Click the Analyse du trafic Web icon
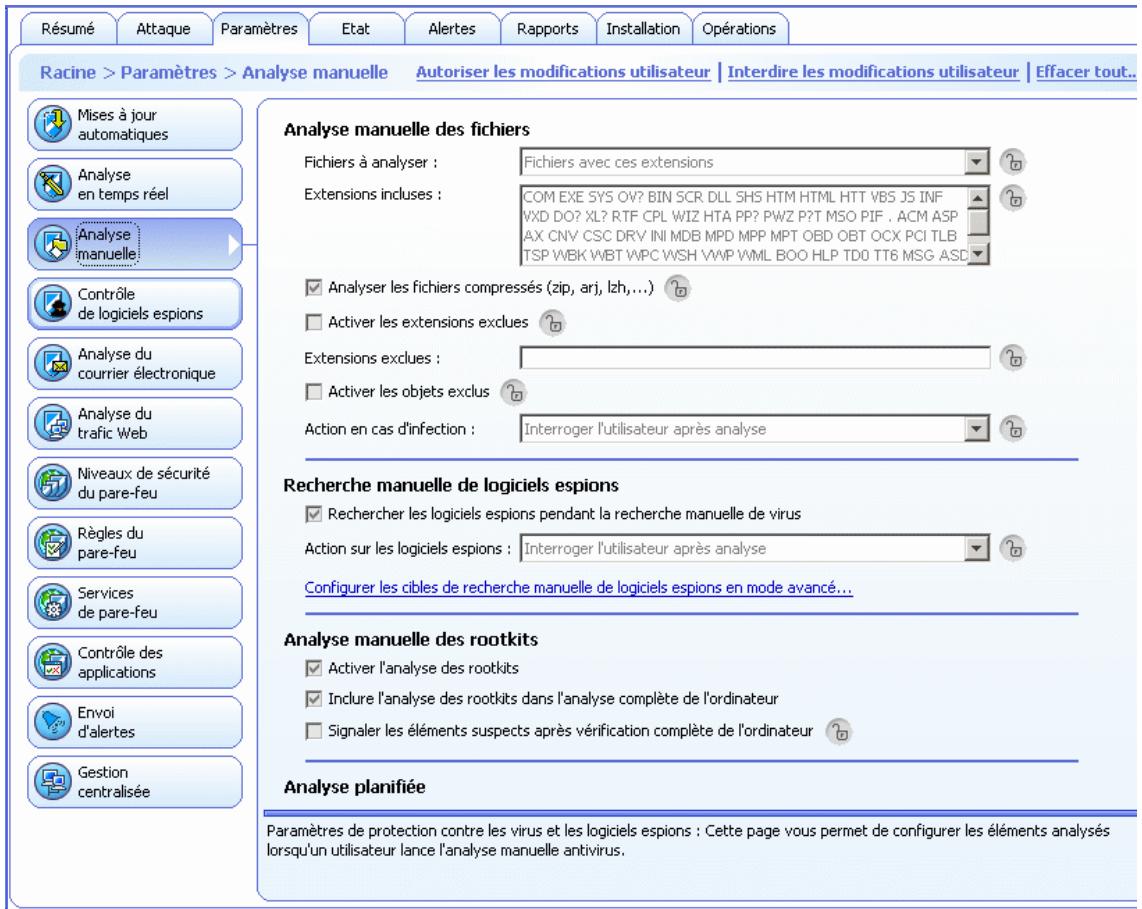The height and width of the screenshot is (909, 1142). click(x=52, y=423)
